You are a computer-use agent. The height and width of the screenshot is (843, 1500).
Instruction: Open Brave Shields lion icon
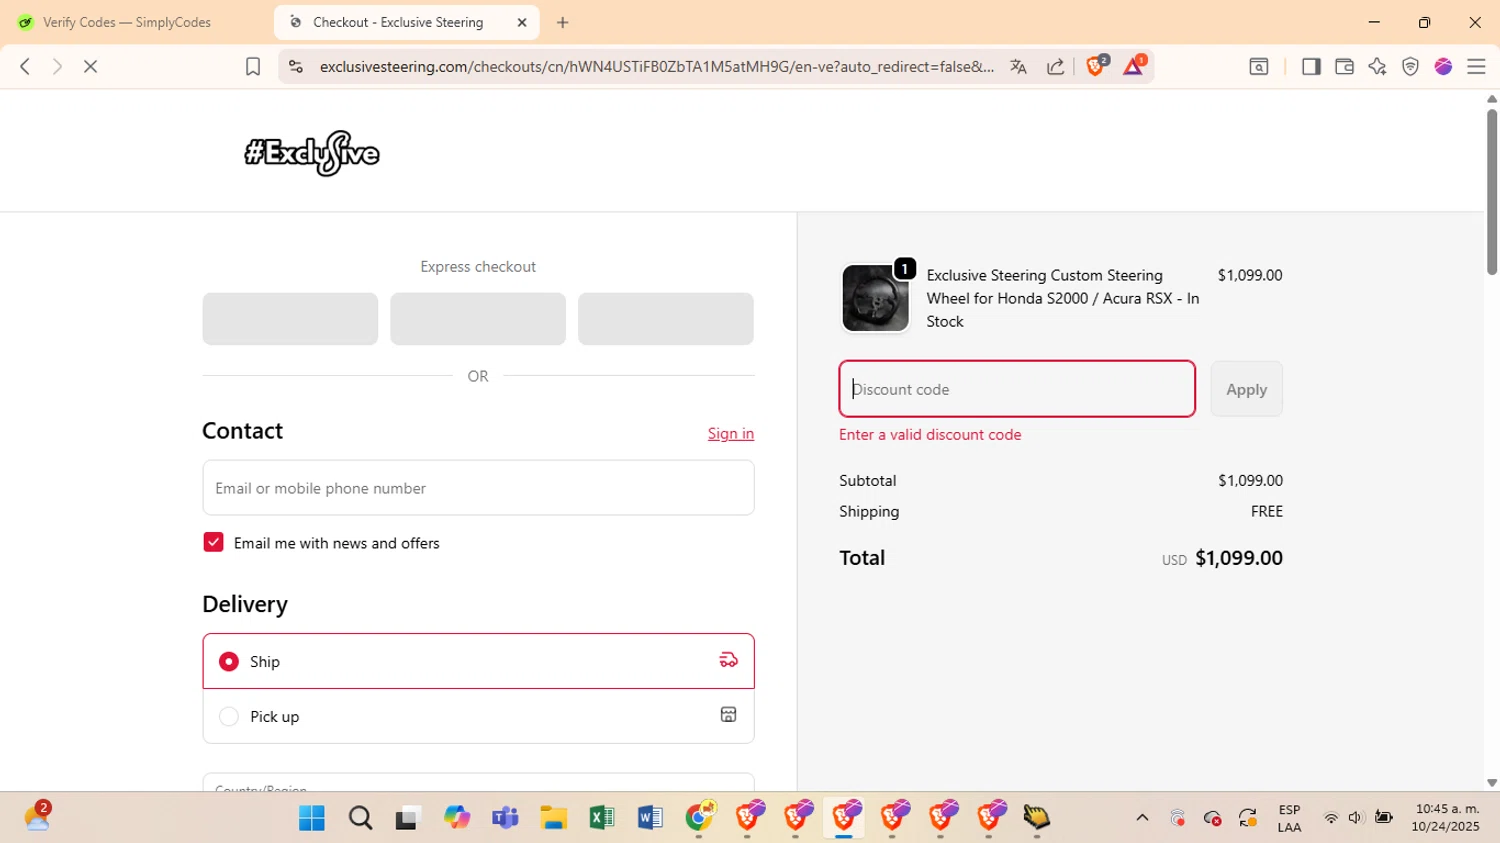1096,66
